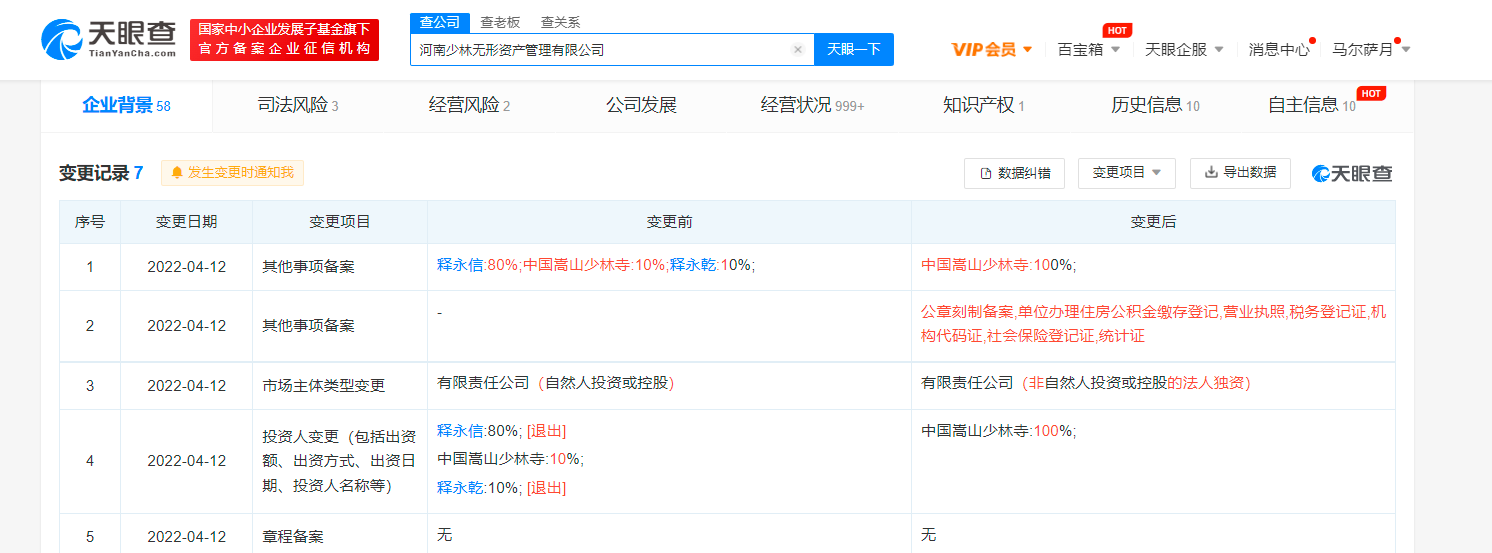The width and height of the screenshot is (1492, 553).
Task: Click 中国嵩山少林寺:10% in row 4 变更前
Action: [x=510, y=459]
